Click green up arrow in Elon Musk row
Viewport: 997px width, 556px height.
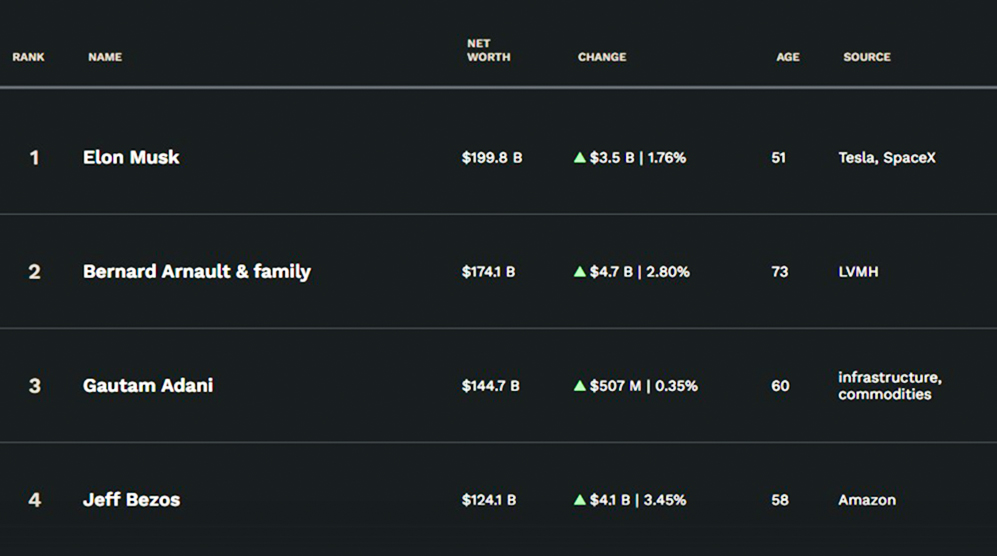(580, 157)
